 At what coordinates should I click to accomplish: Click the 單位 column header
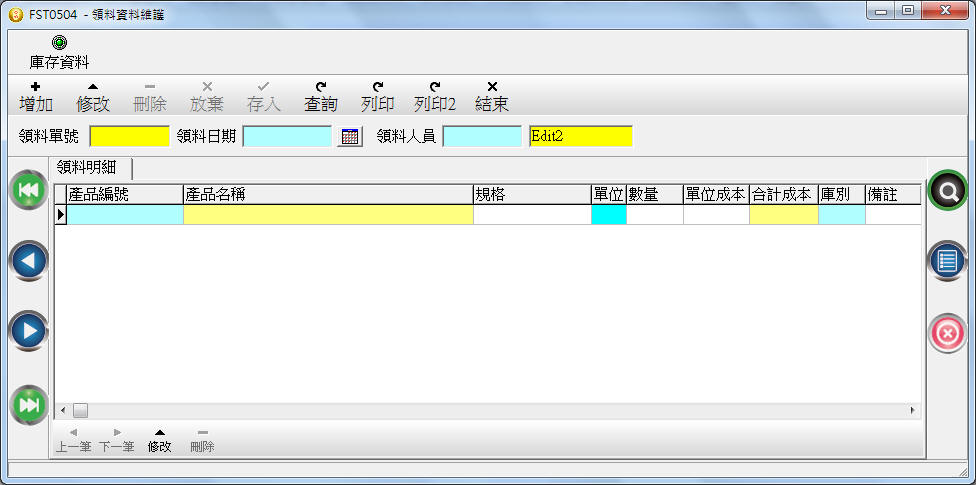[609, 195]
